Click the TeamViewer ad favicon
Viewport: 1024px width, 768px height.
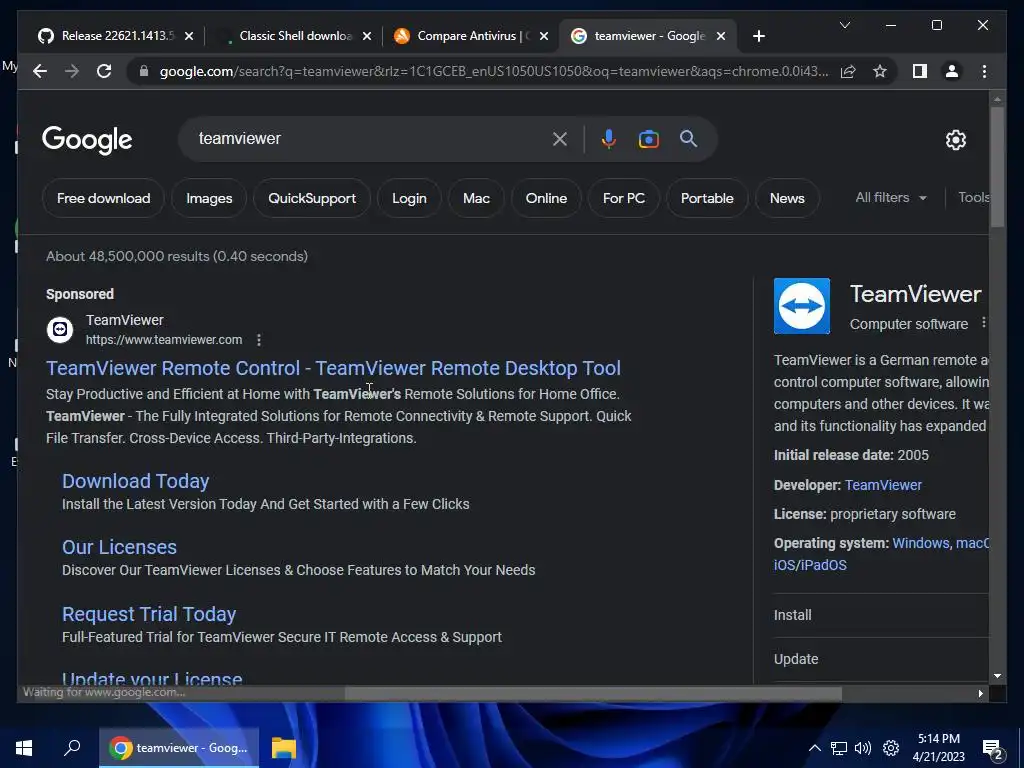coord(60,330)
